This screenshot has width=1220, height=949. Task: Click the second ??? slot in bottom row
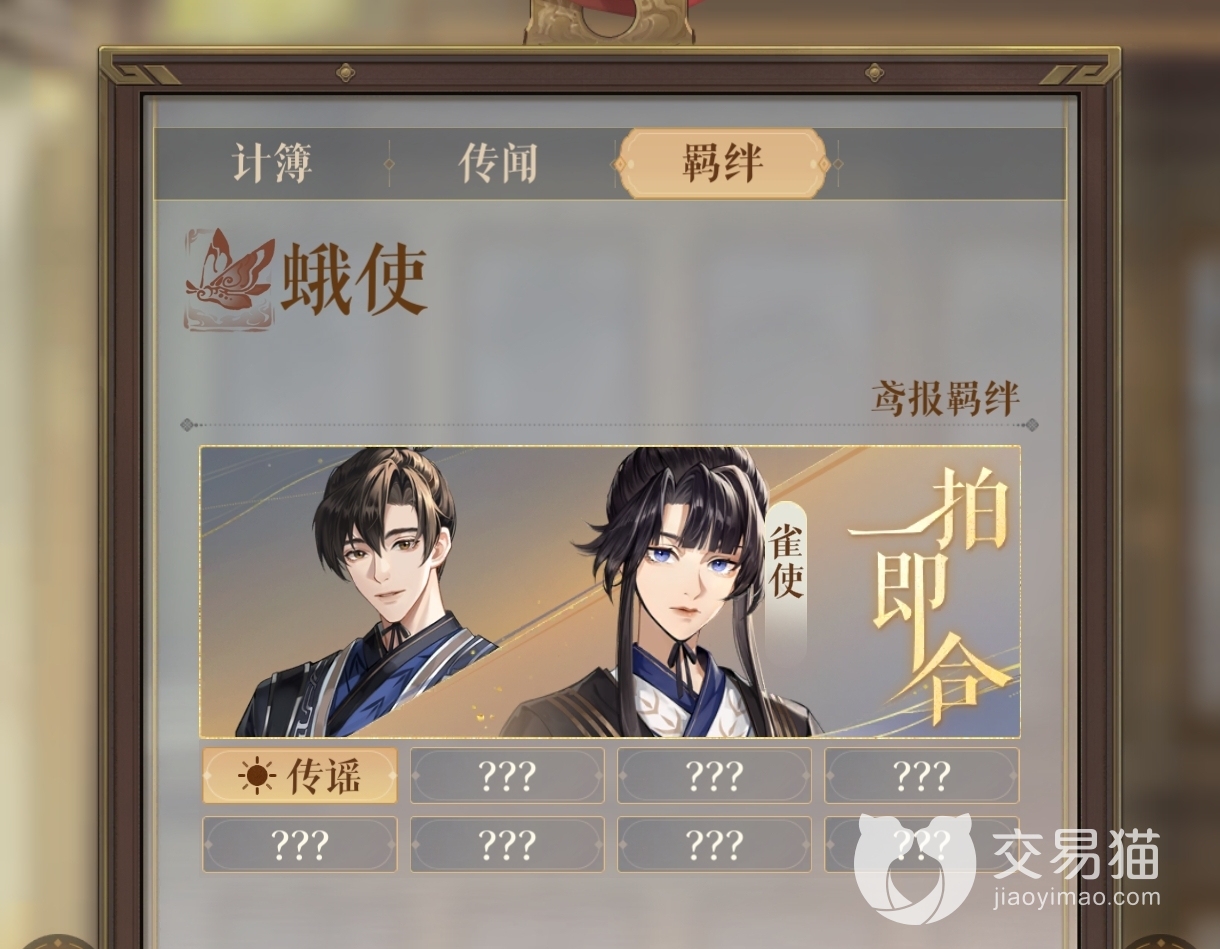507,845
